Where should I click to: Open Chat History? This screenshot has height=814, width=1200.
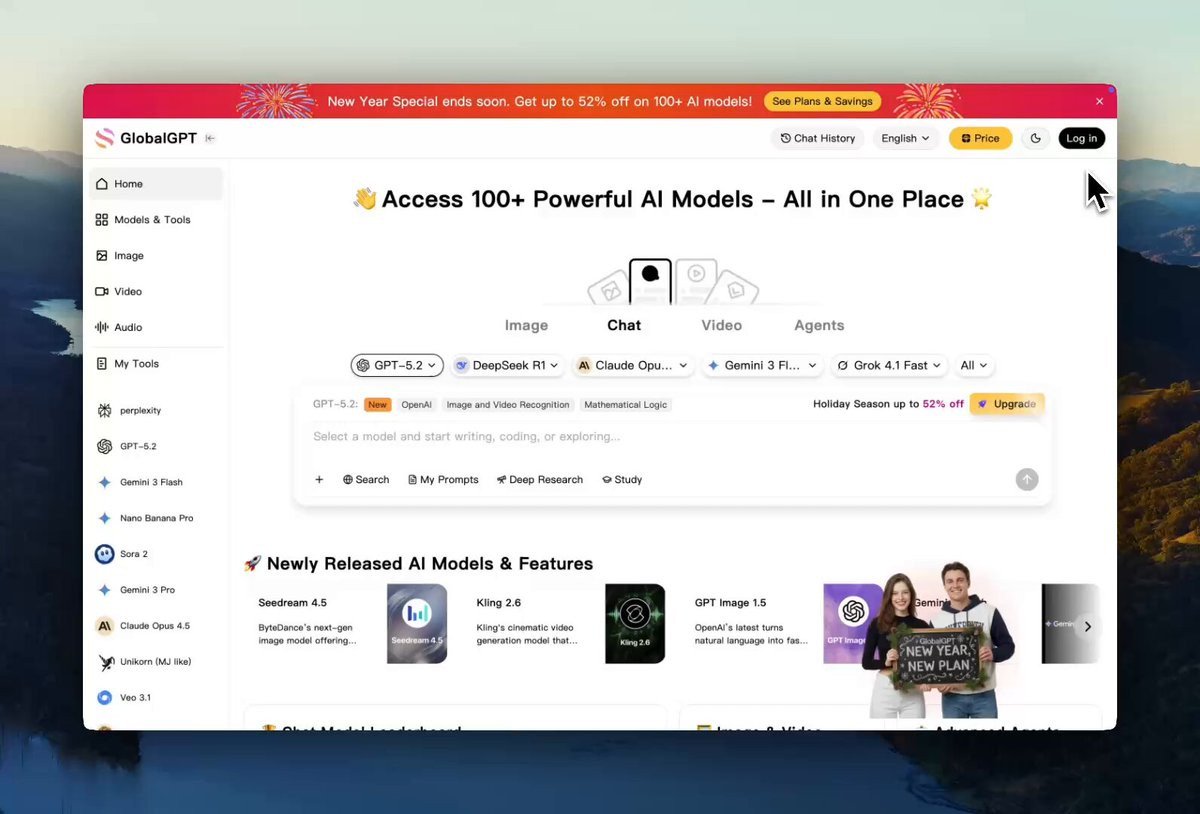coord(818,139)
